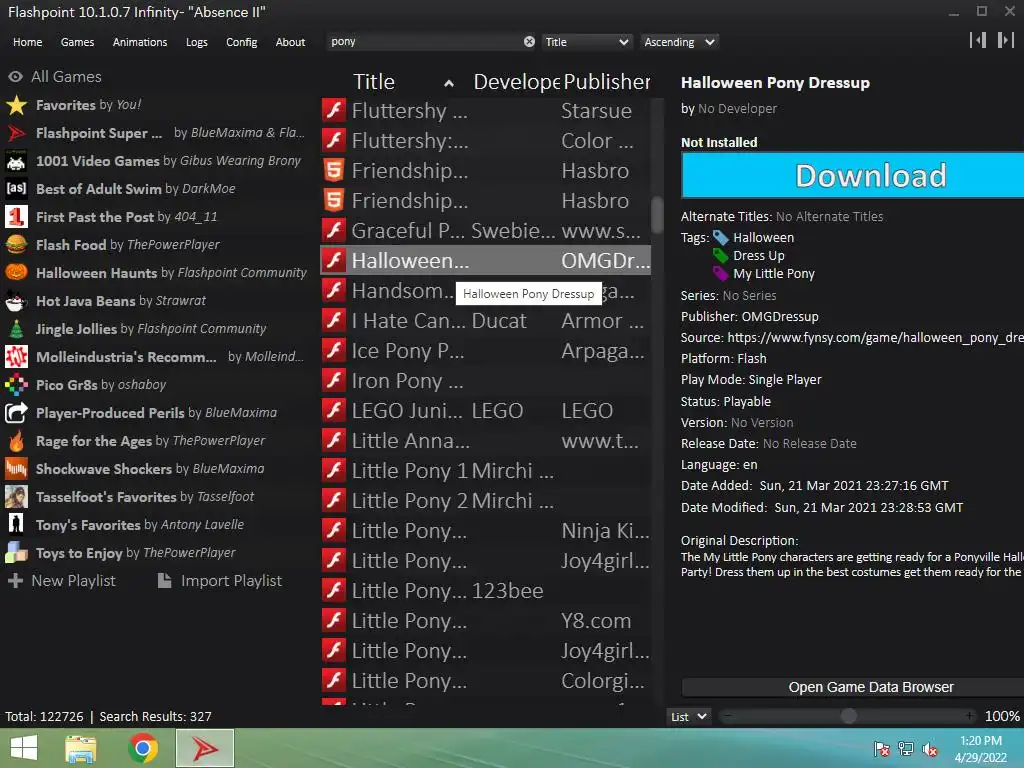Viewport: 1024px width, 768px height.
Task: Open the Player-Produced Perils icon
Action: tap(16, 413)
